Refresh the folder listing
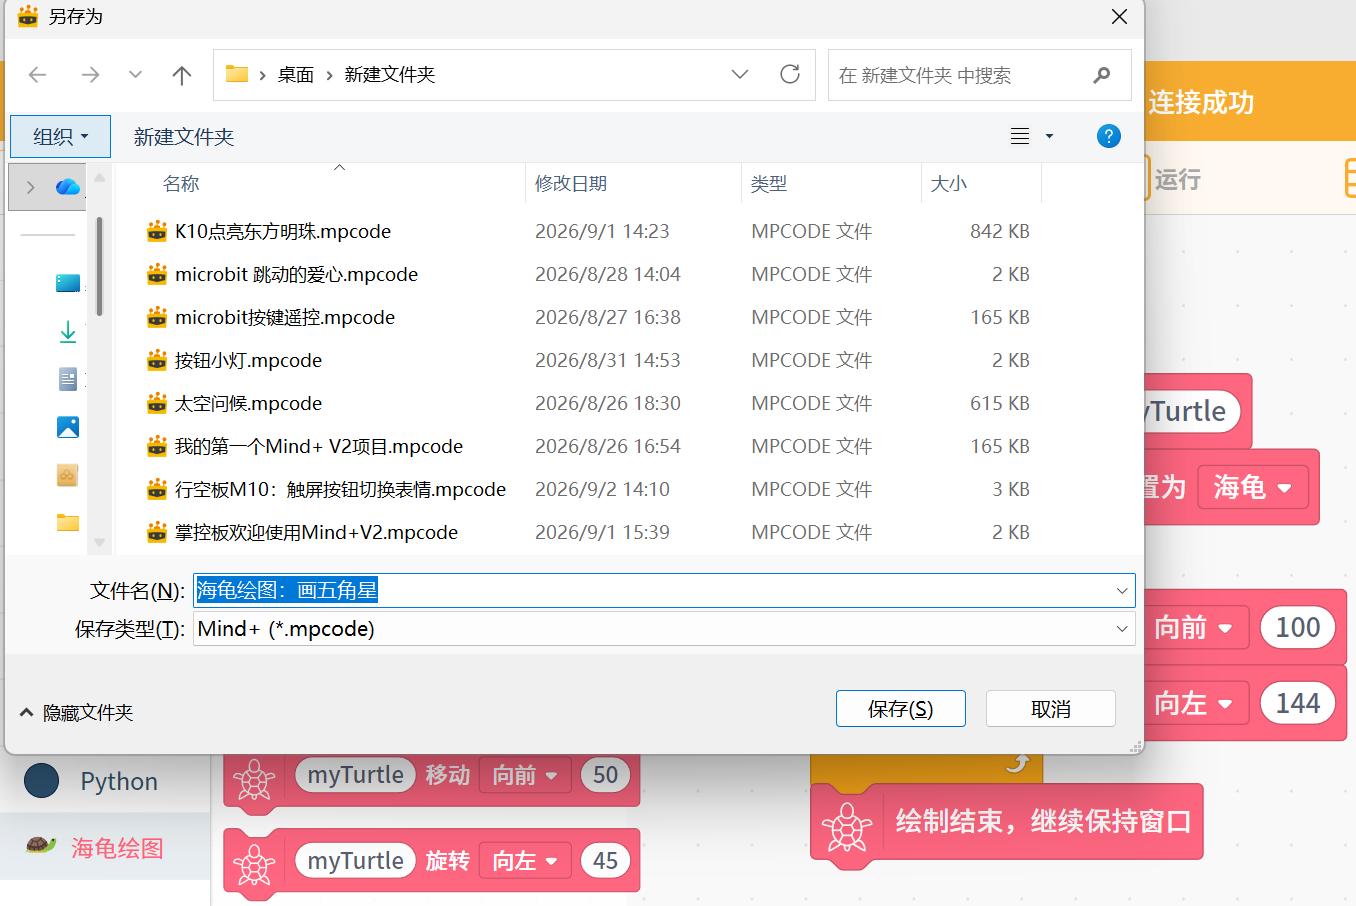The image size is (1356, 906). (790, 74)
